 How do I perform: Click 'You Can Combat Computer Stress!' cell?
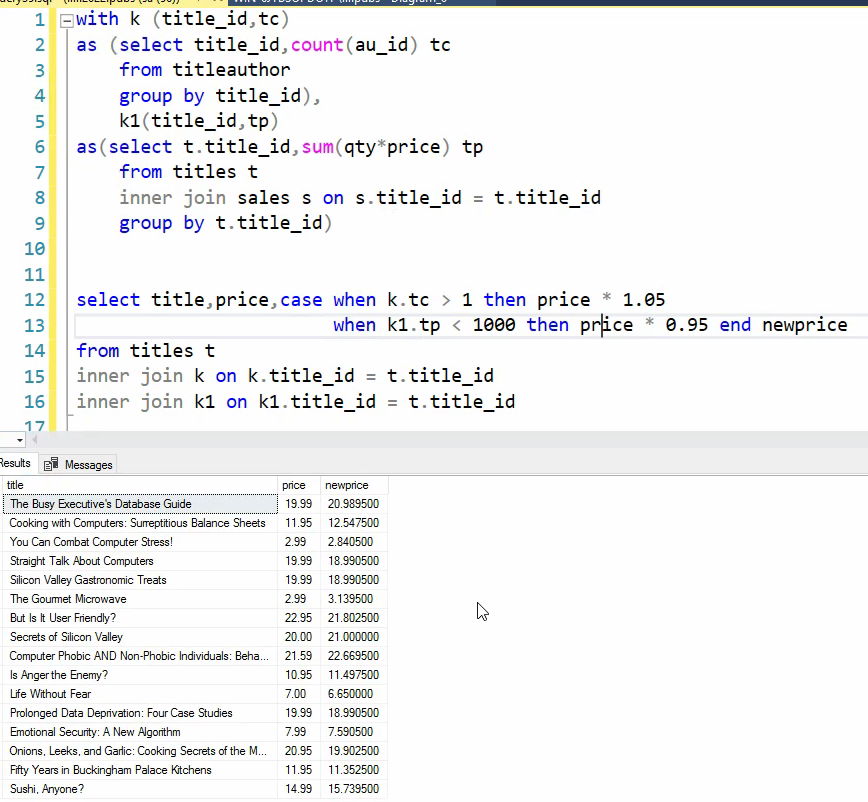(140, 542)
